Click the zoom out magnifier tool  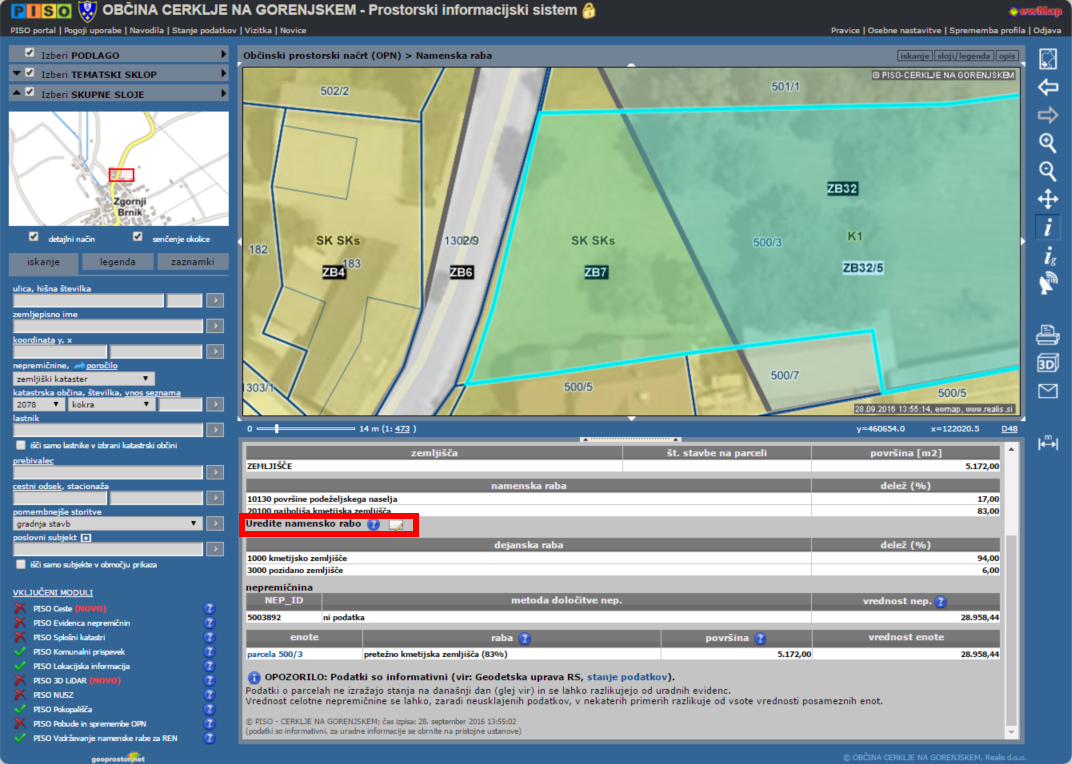[x=1047, y=171]
